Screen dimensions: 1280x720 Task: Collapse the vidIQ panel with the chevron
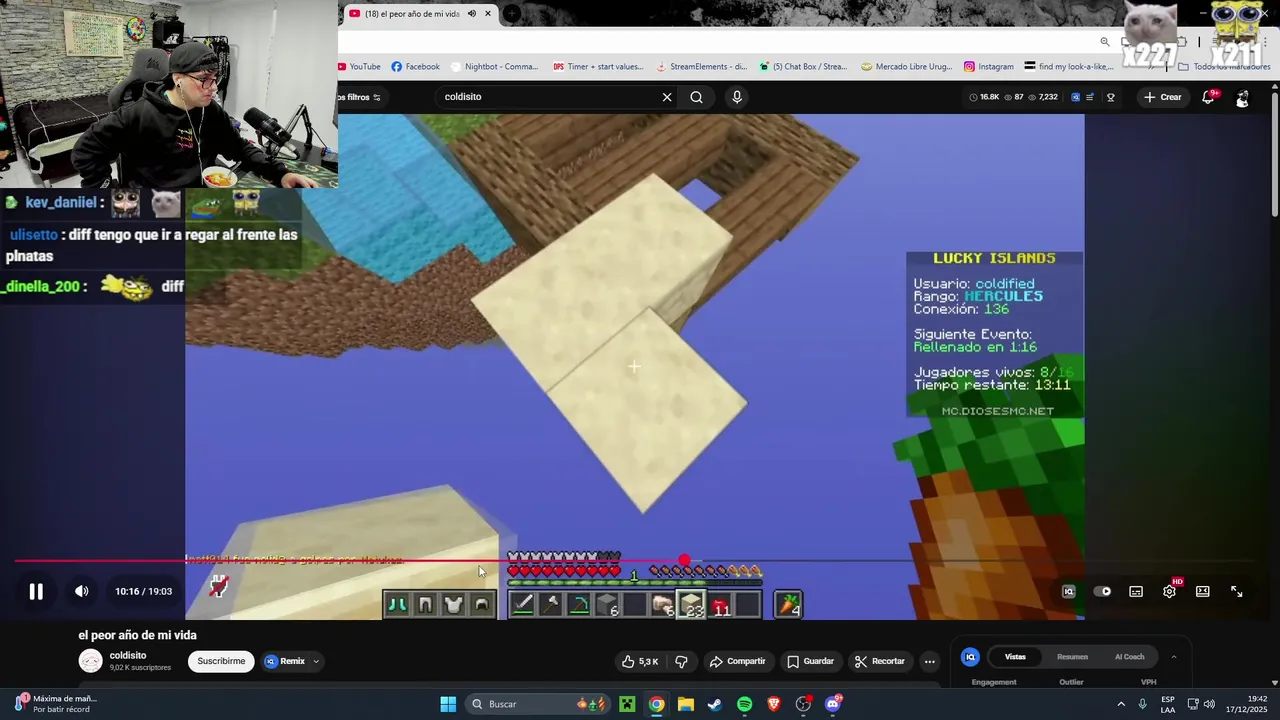coord(1174,657)
